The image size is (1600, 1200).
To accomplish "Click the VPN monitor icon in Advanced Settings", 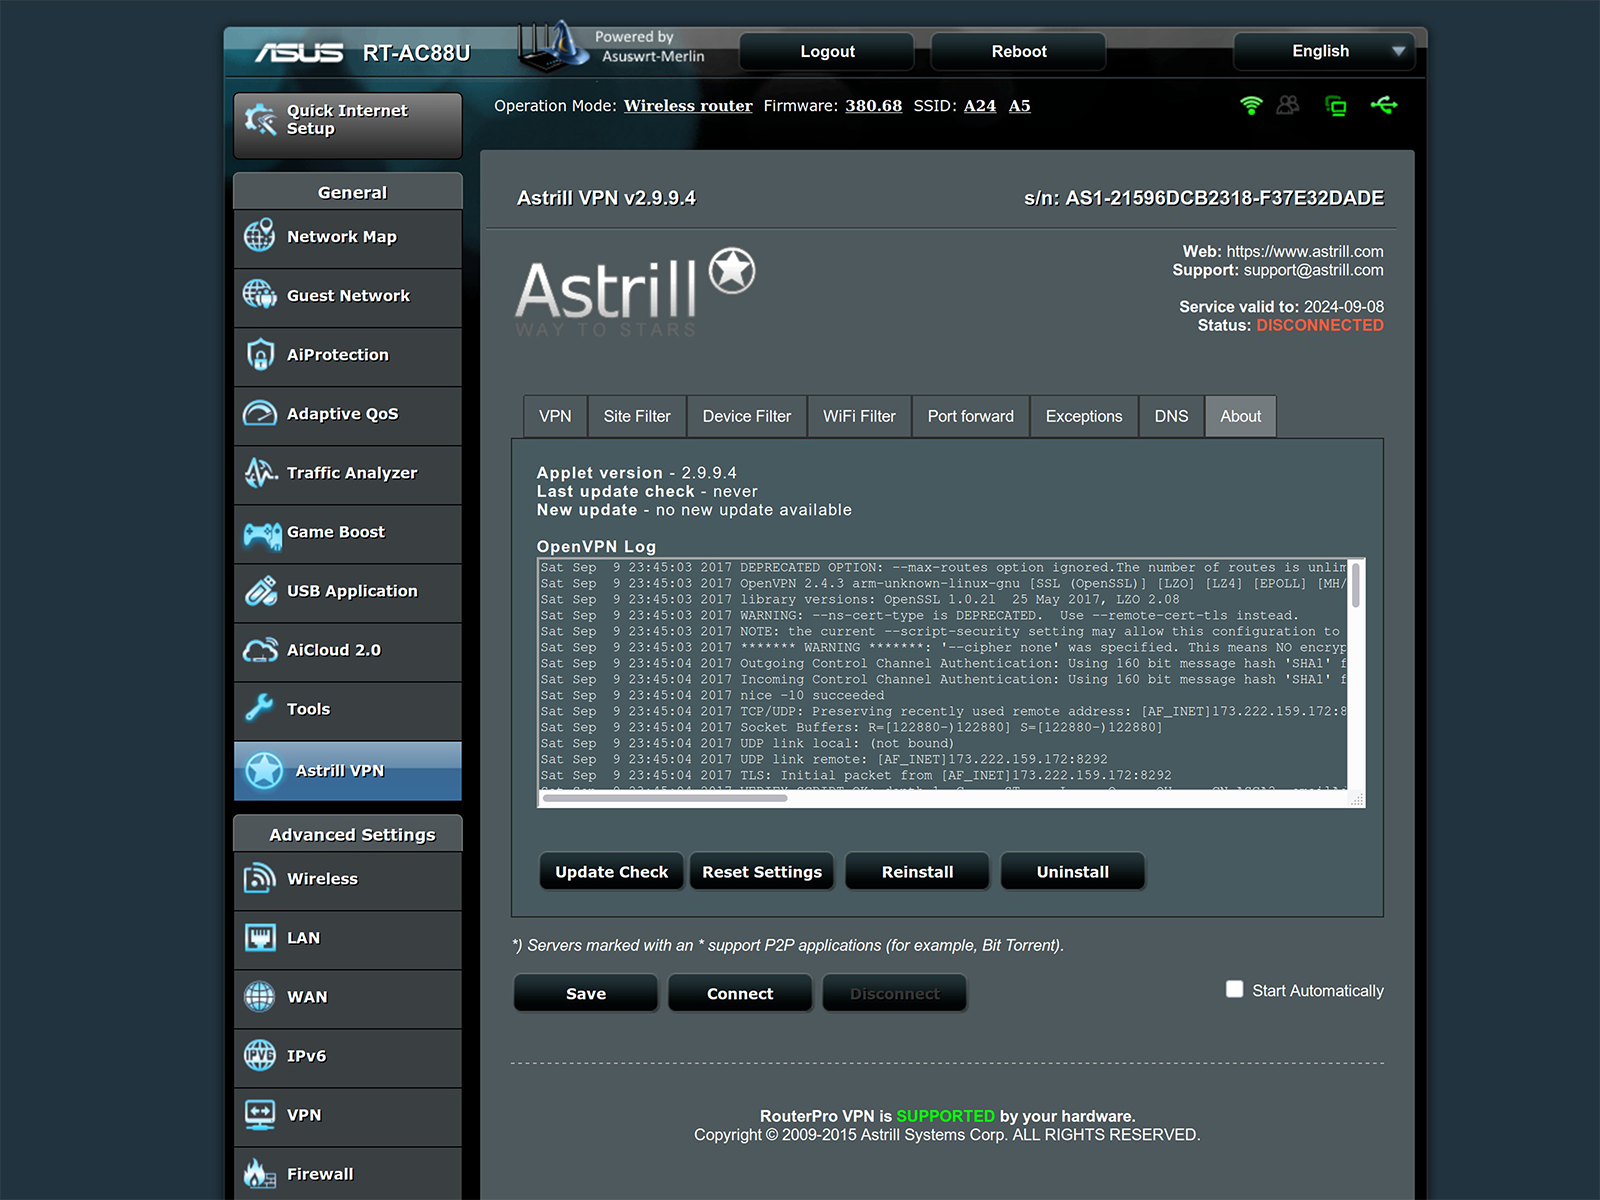I will pyautogui.click(x=260, y=1114).
